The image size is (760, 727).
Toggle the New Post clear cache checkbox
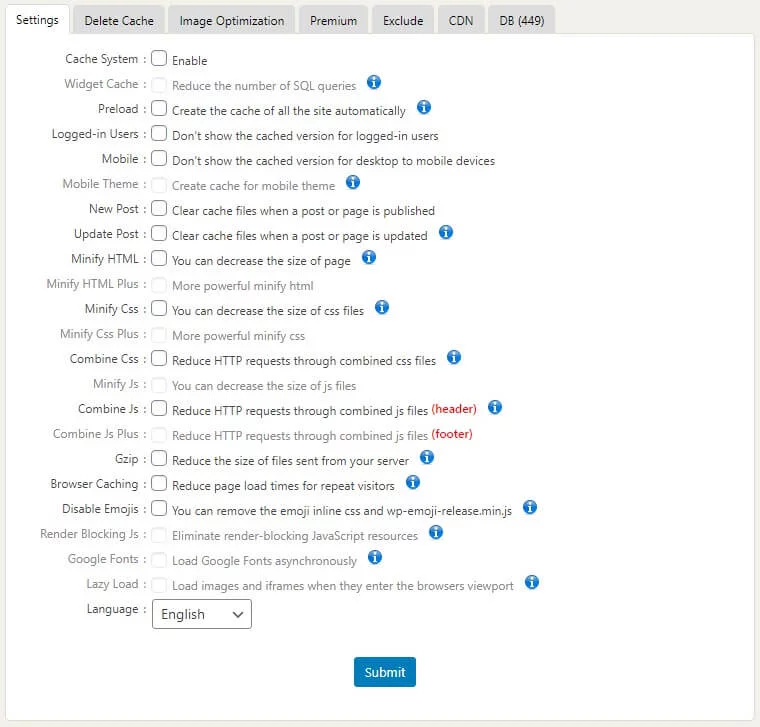click(x=159, y=209)
